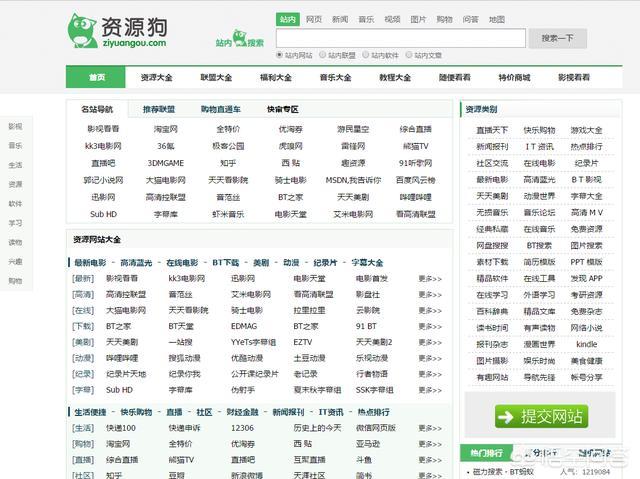
Task: Open the YYeTs字幕组 link
Action: click(253, 342)
